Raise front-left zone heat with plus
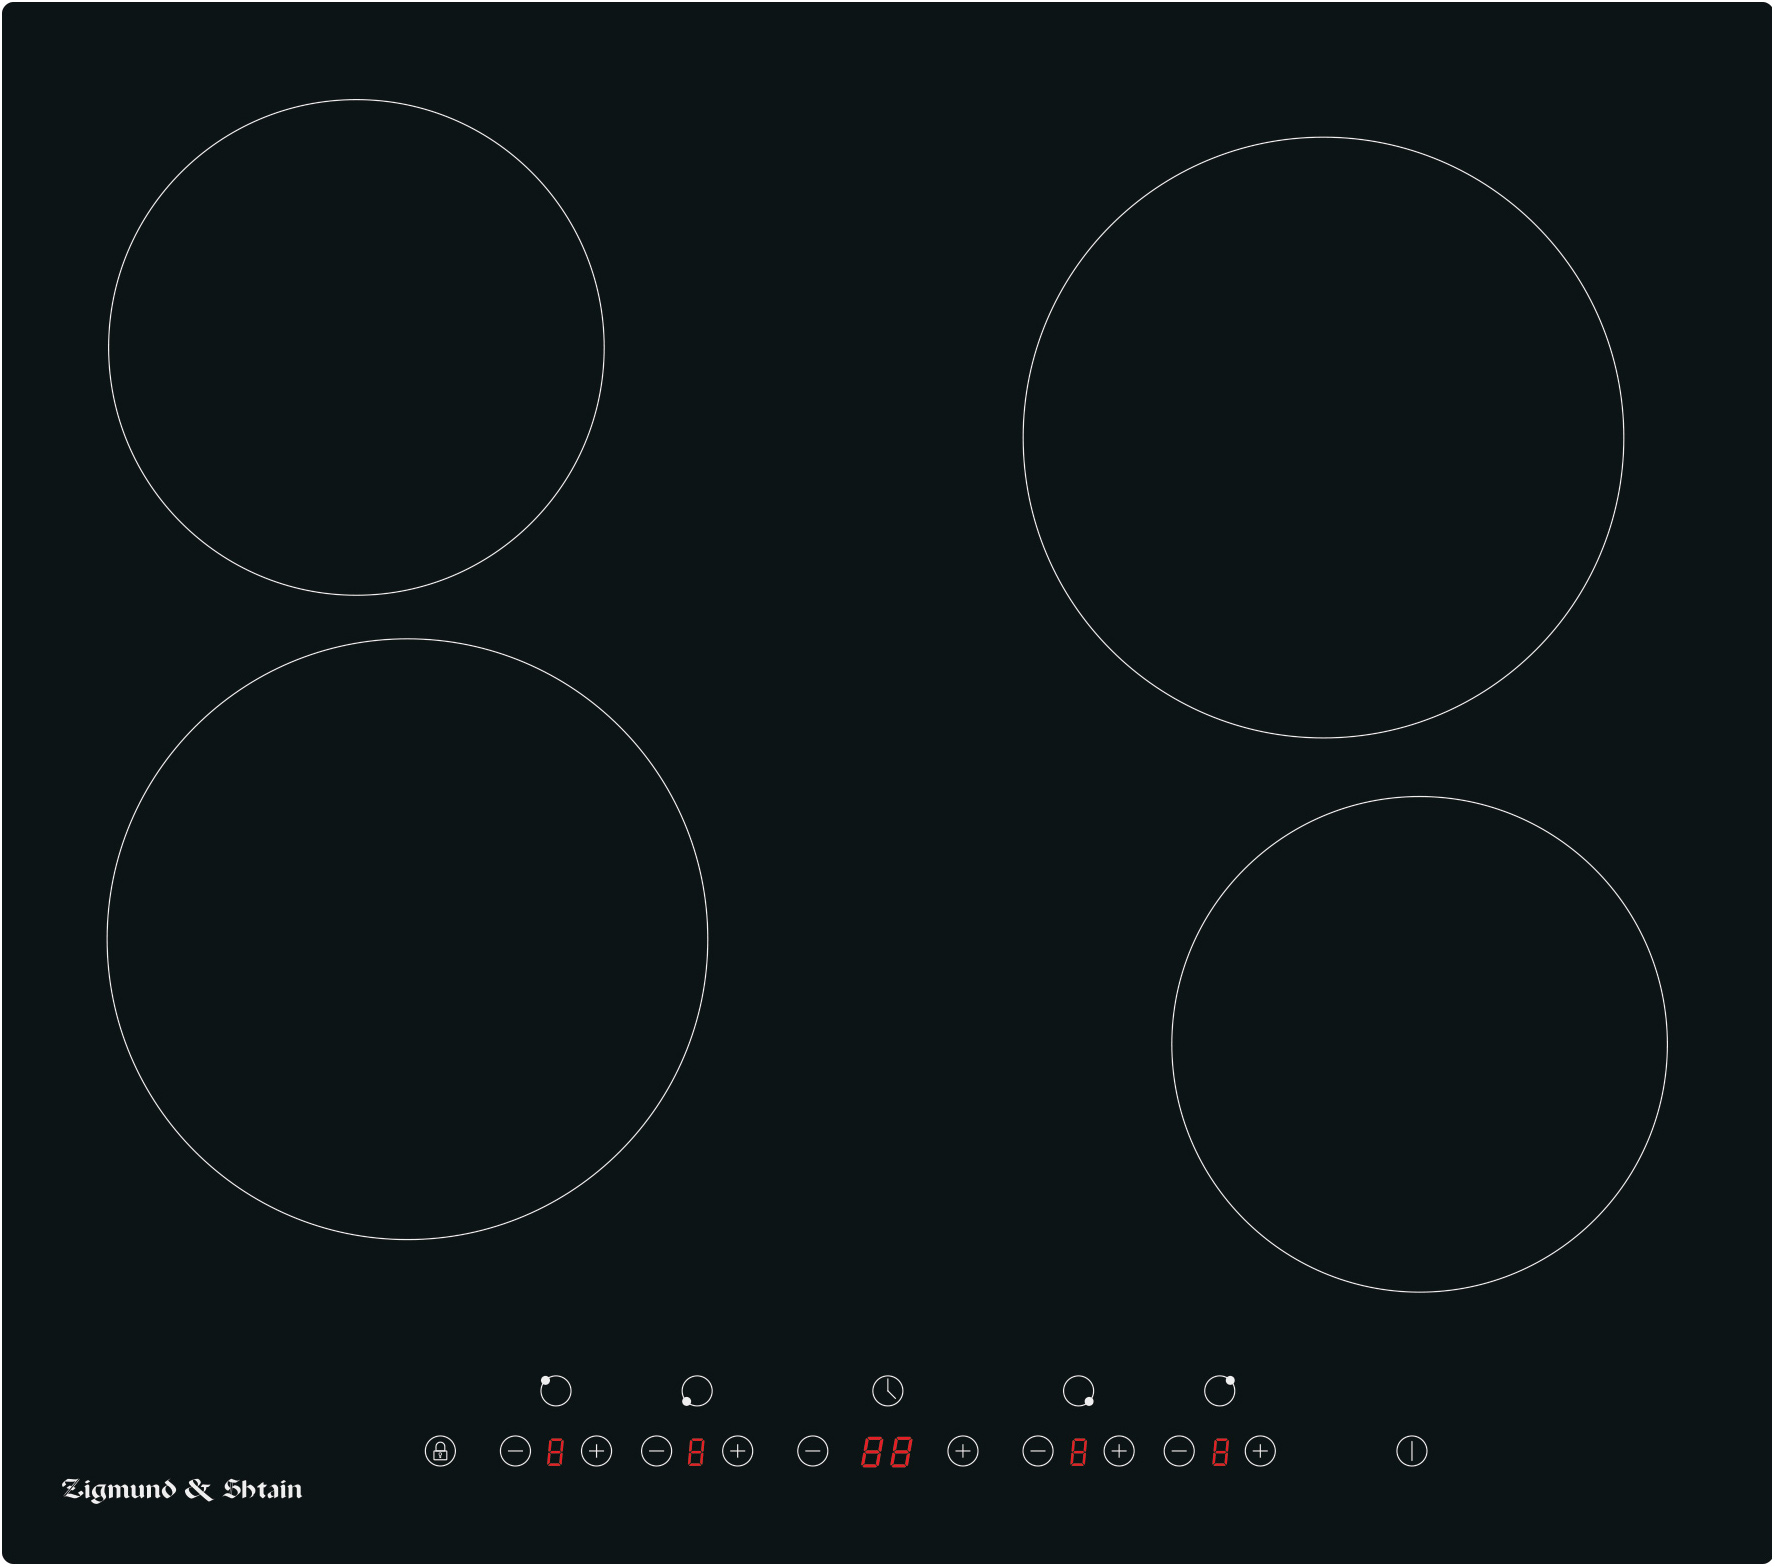 click(737, 1451)
